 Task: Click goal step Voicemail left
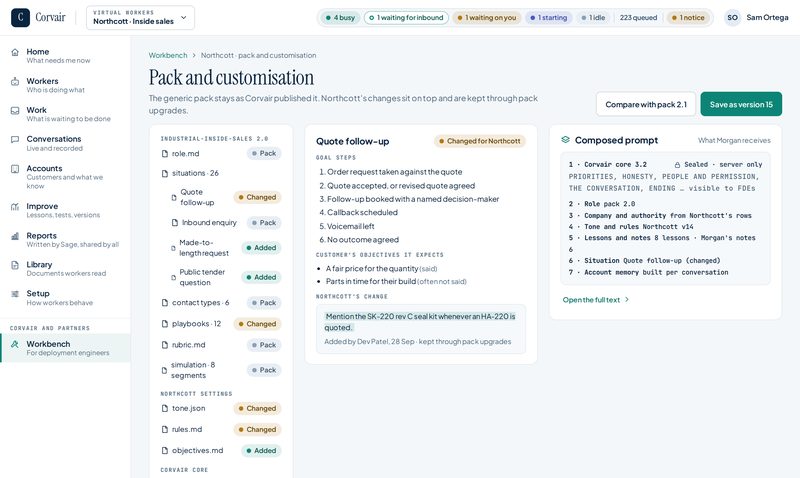pos(351,226)
